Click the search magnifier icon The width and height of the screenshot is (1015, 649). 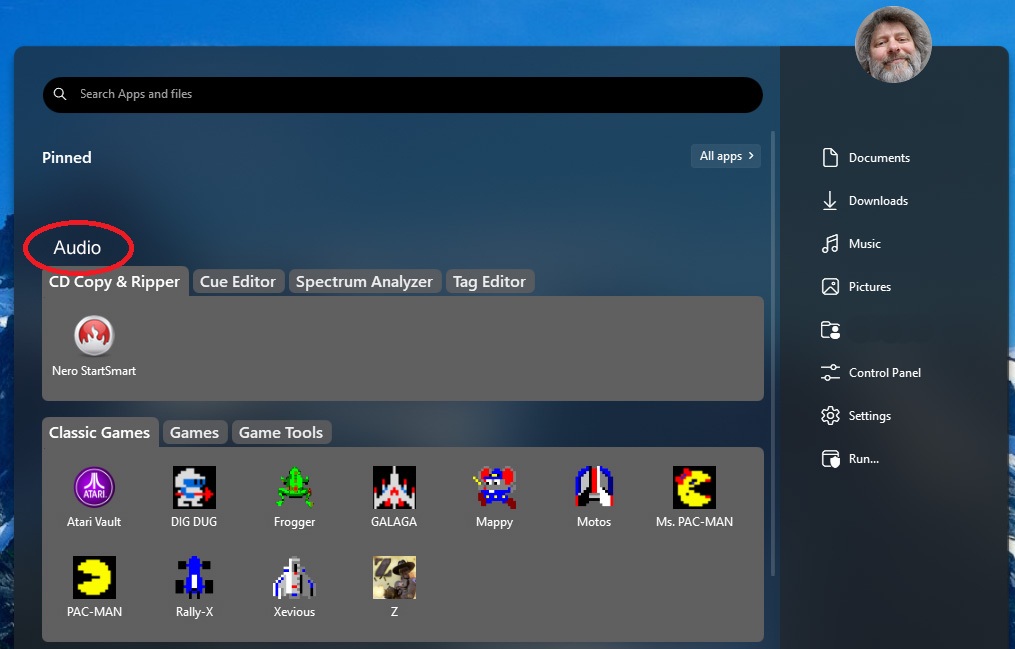click(x=60, y=94)
